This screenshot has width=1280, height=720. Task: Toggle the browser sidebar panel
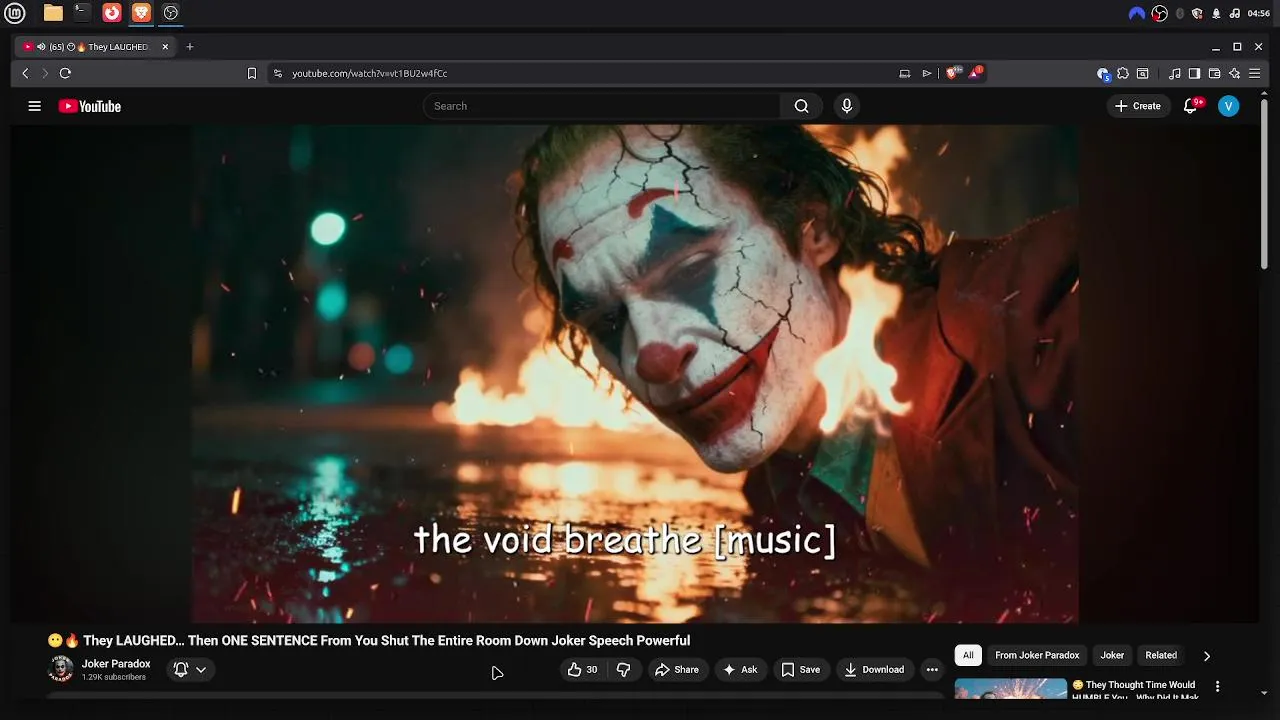1194,73
